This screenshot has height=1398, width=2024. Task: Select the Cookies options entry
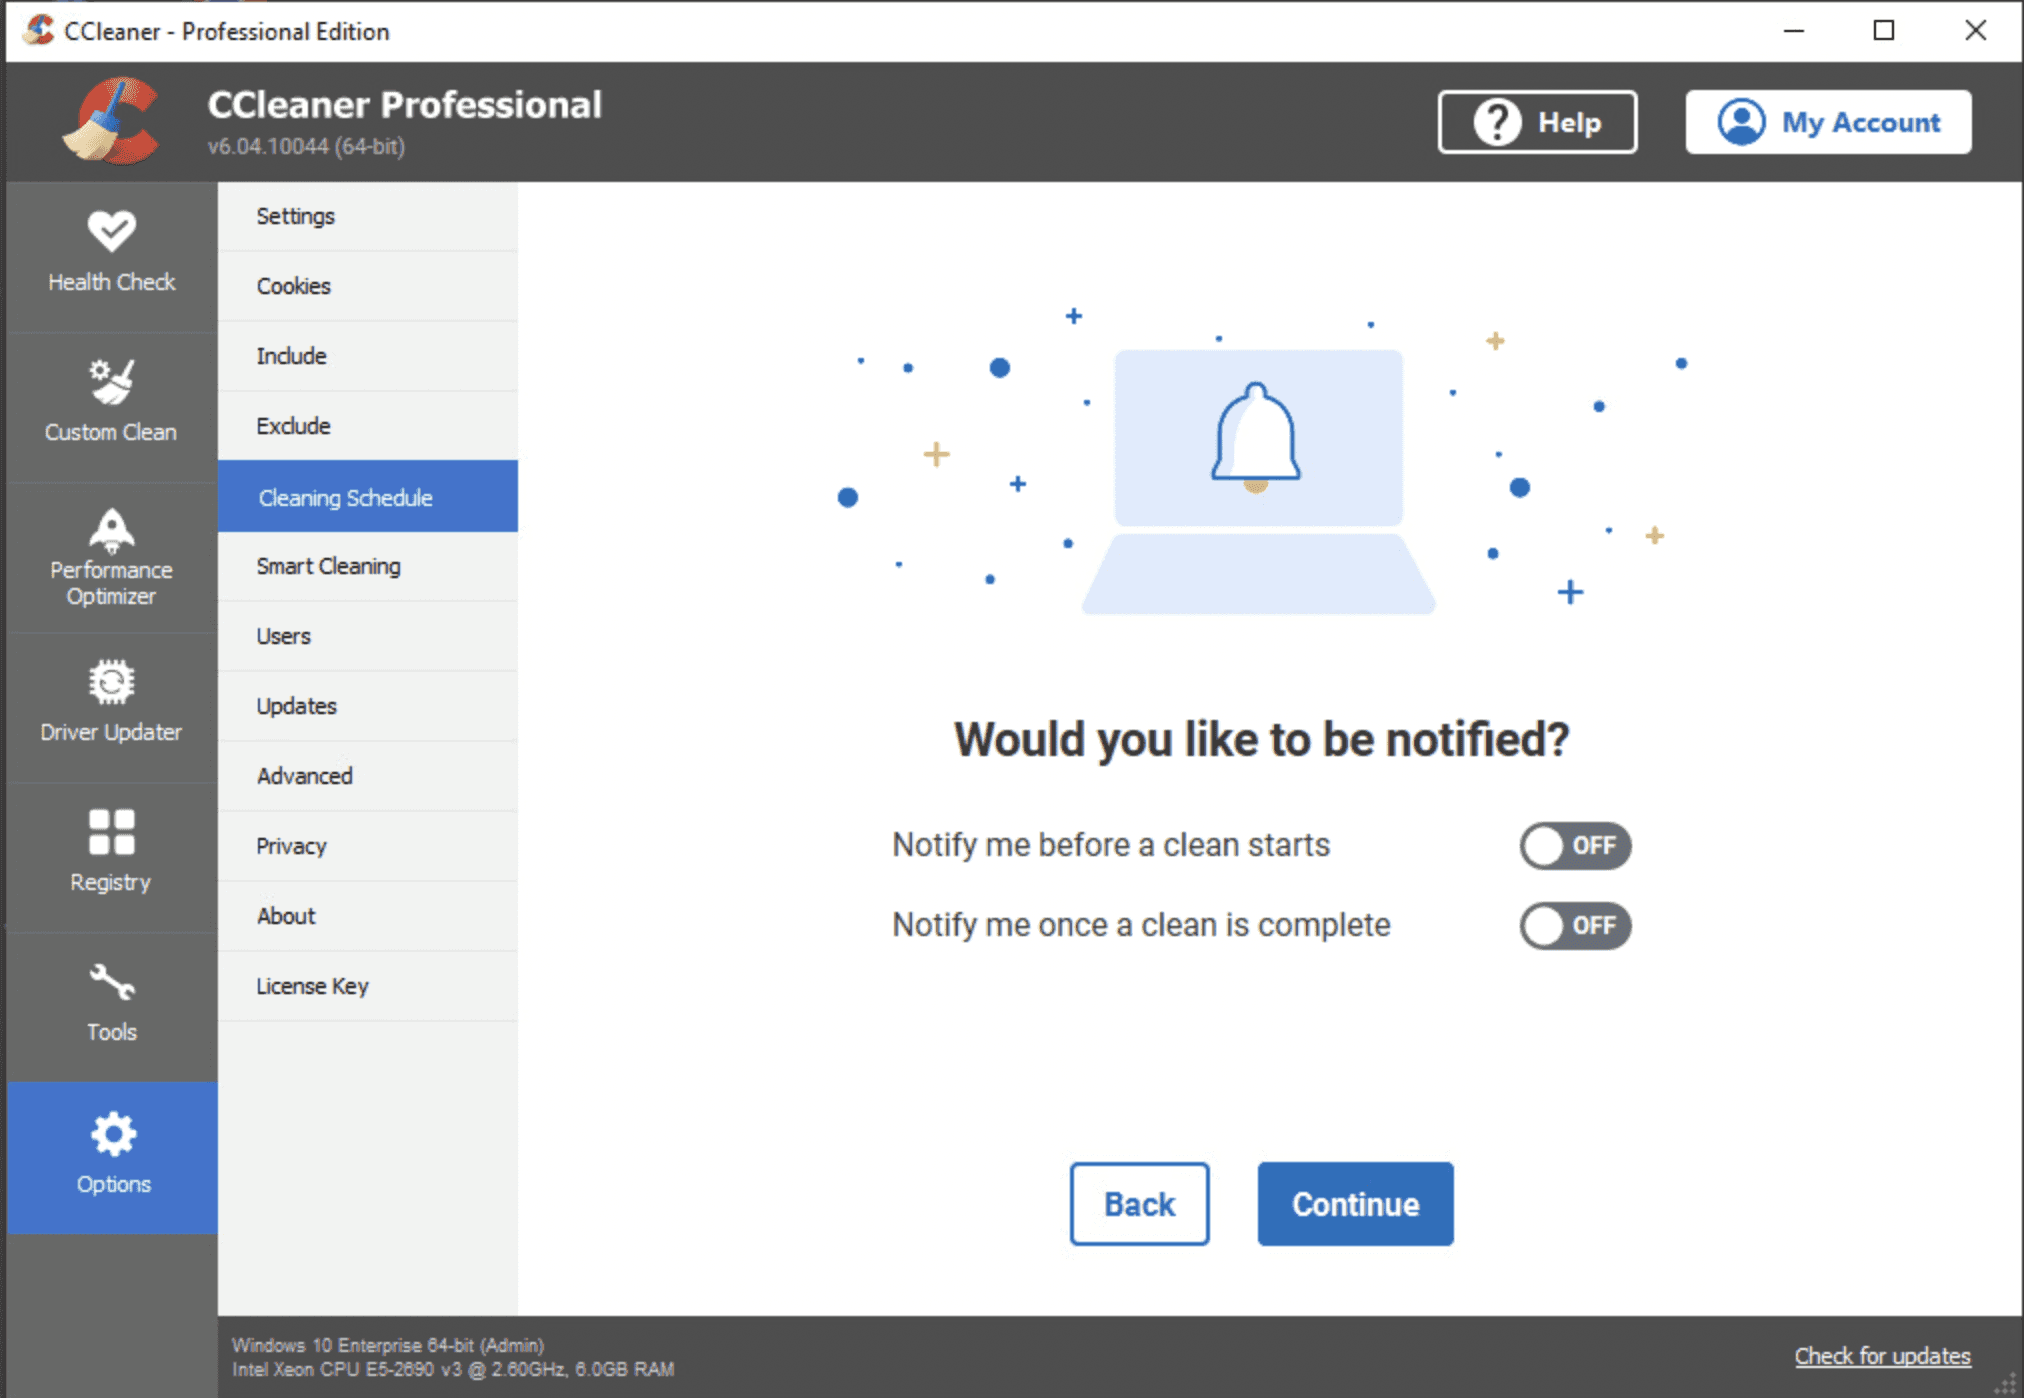pyautogui.click(x=293, y=286)
